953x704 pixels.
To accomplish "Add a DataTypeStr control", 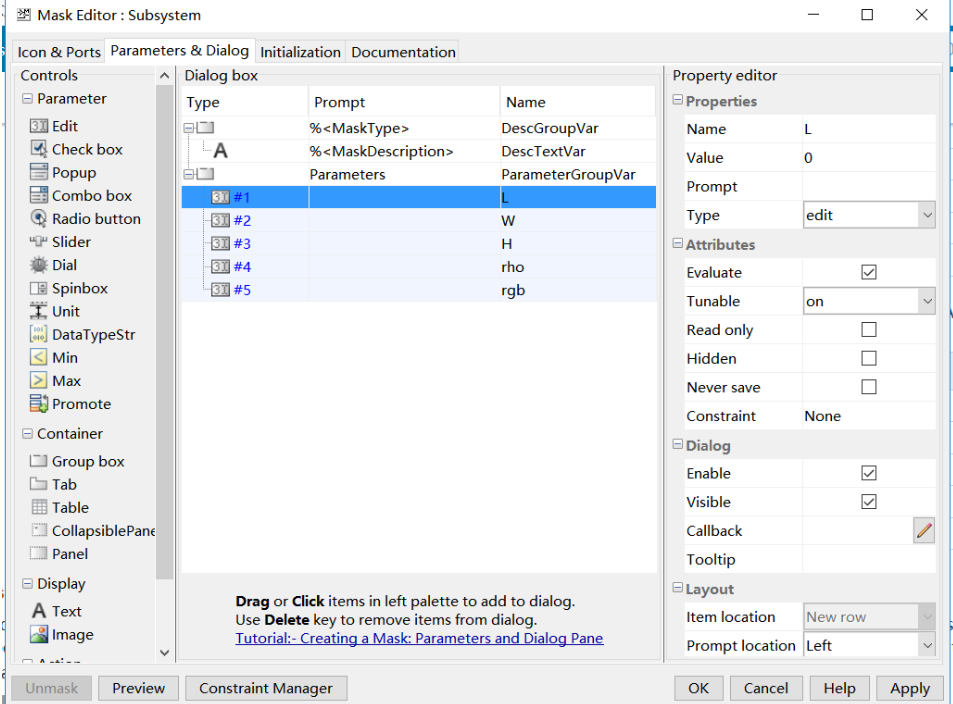I will [83, 334].
